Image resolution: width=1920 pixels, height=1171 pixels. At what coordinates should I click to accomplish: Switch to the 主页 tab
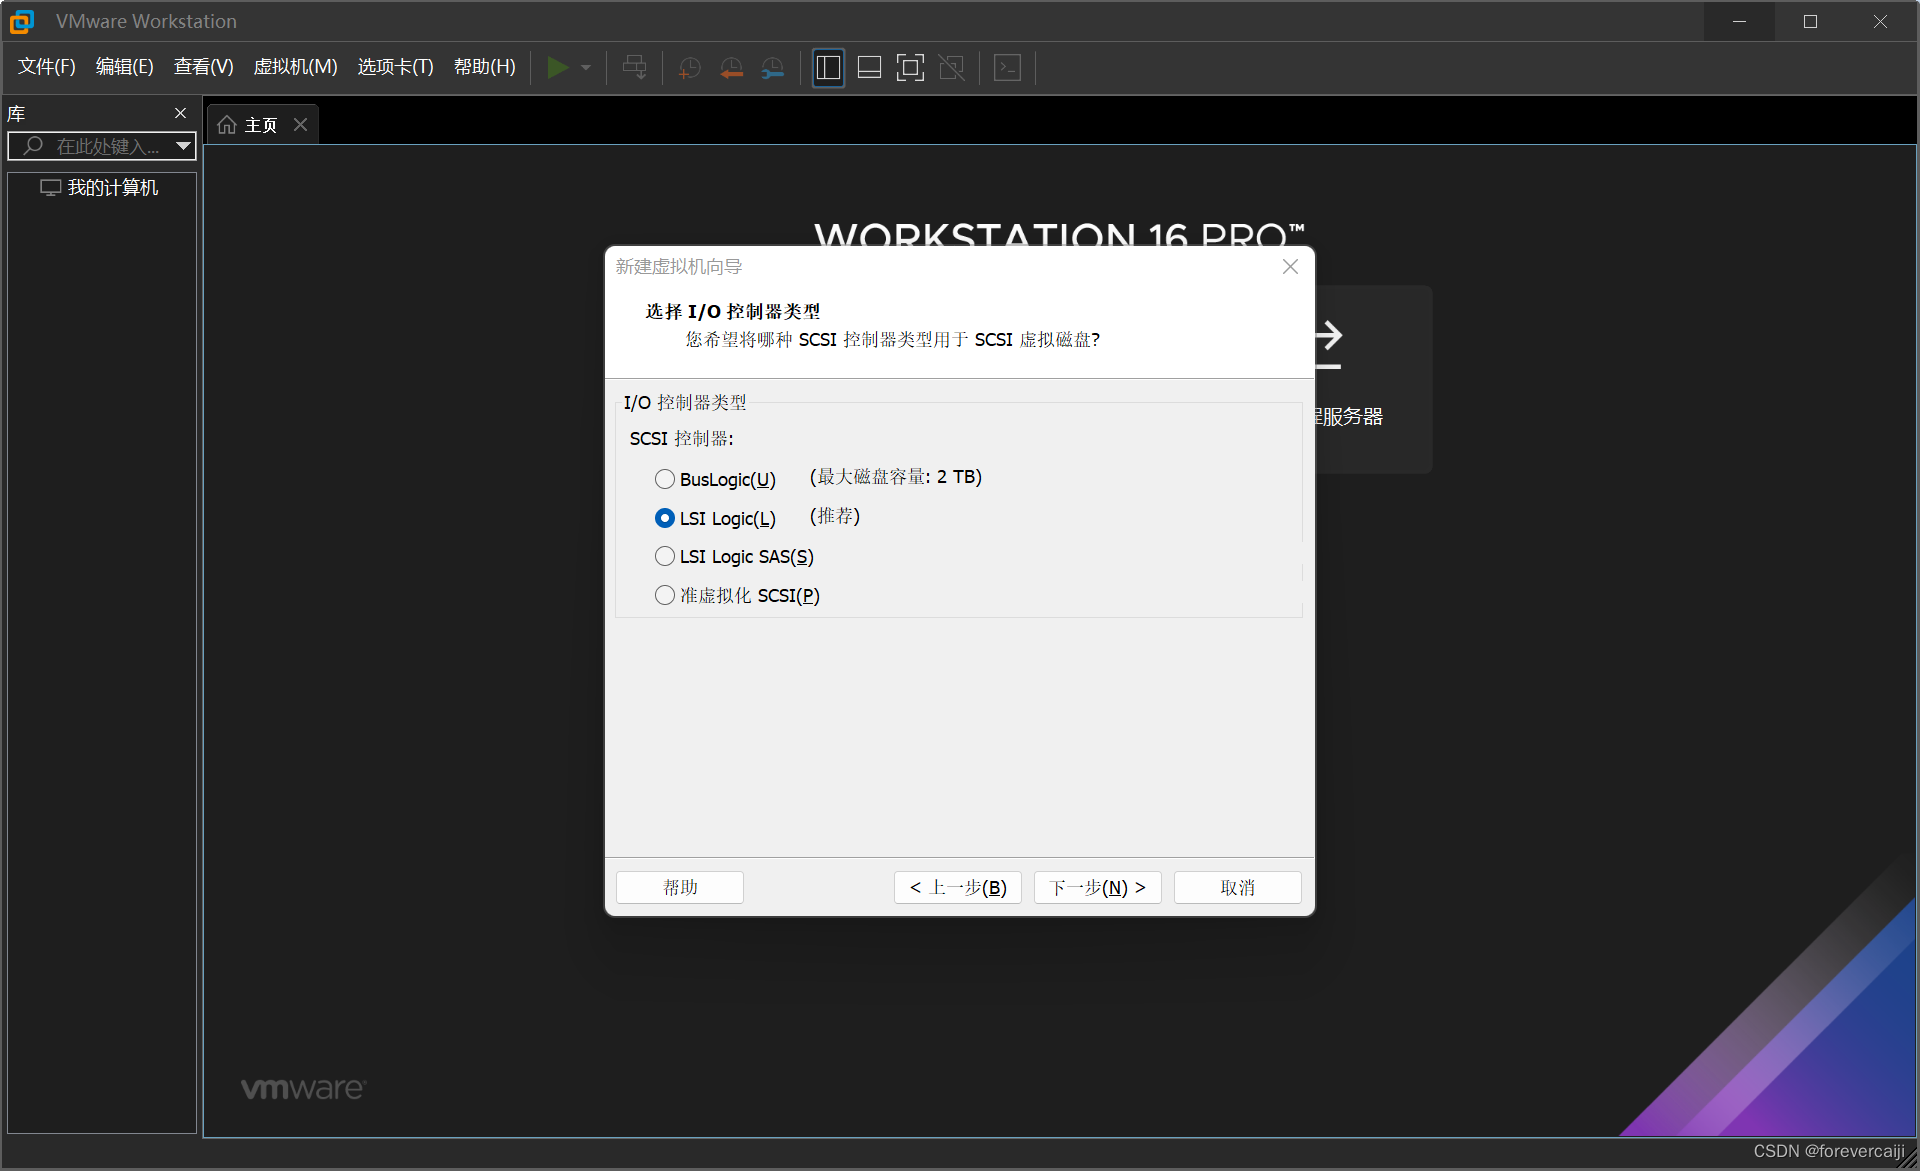(259, 125)
